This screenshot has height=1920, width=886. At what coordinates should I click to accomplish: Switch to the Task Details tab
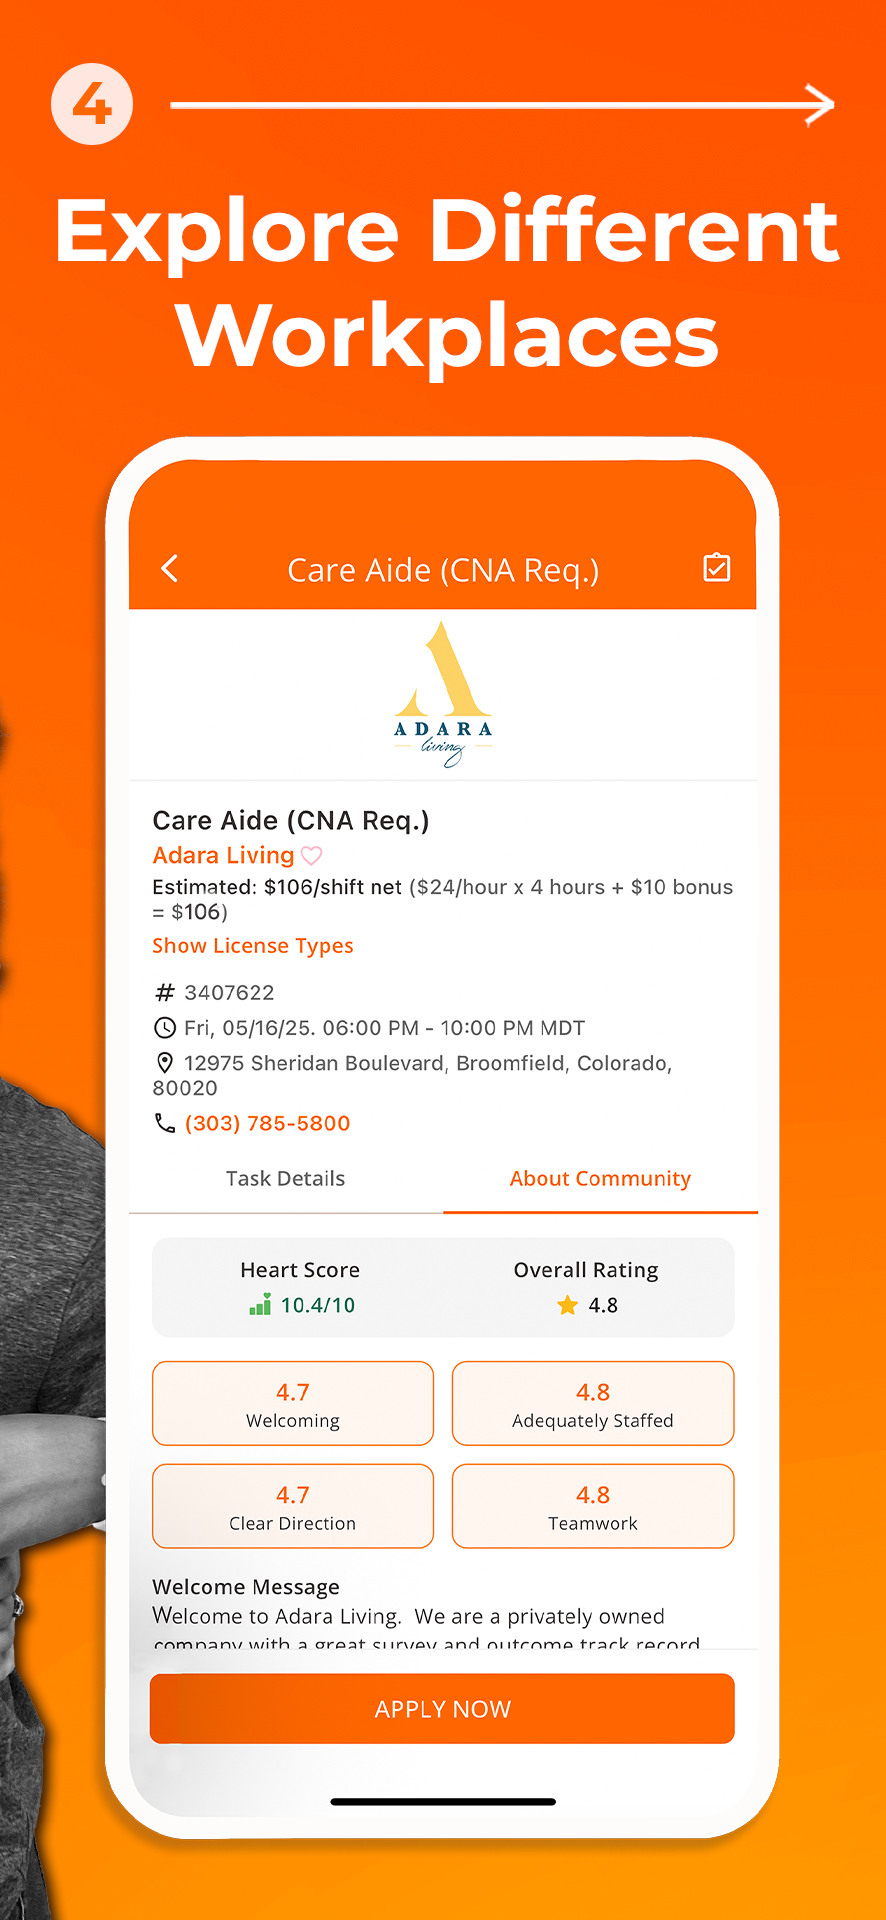click(x=285, y=1179)
